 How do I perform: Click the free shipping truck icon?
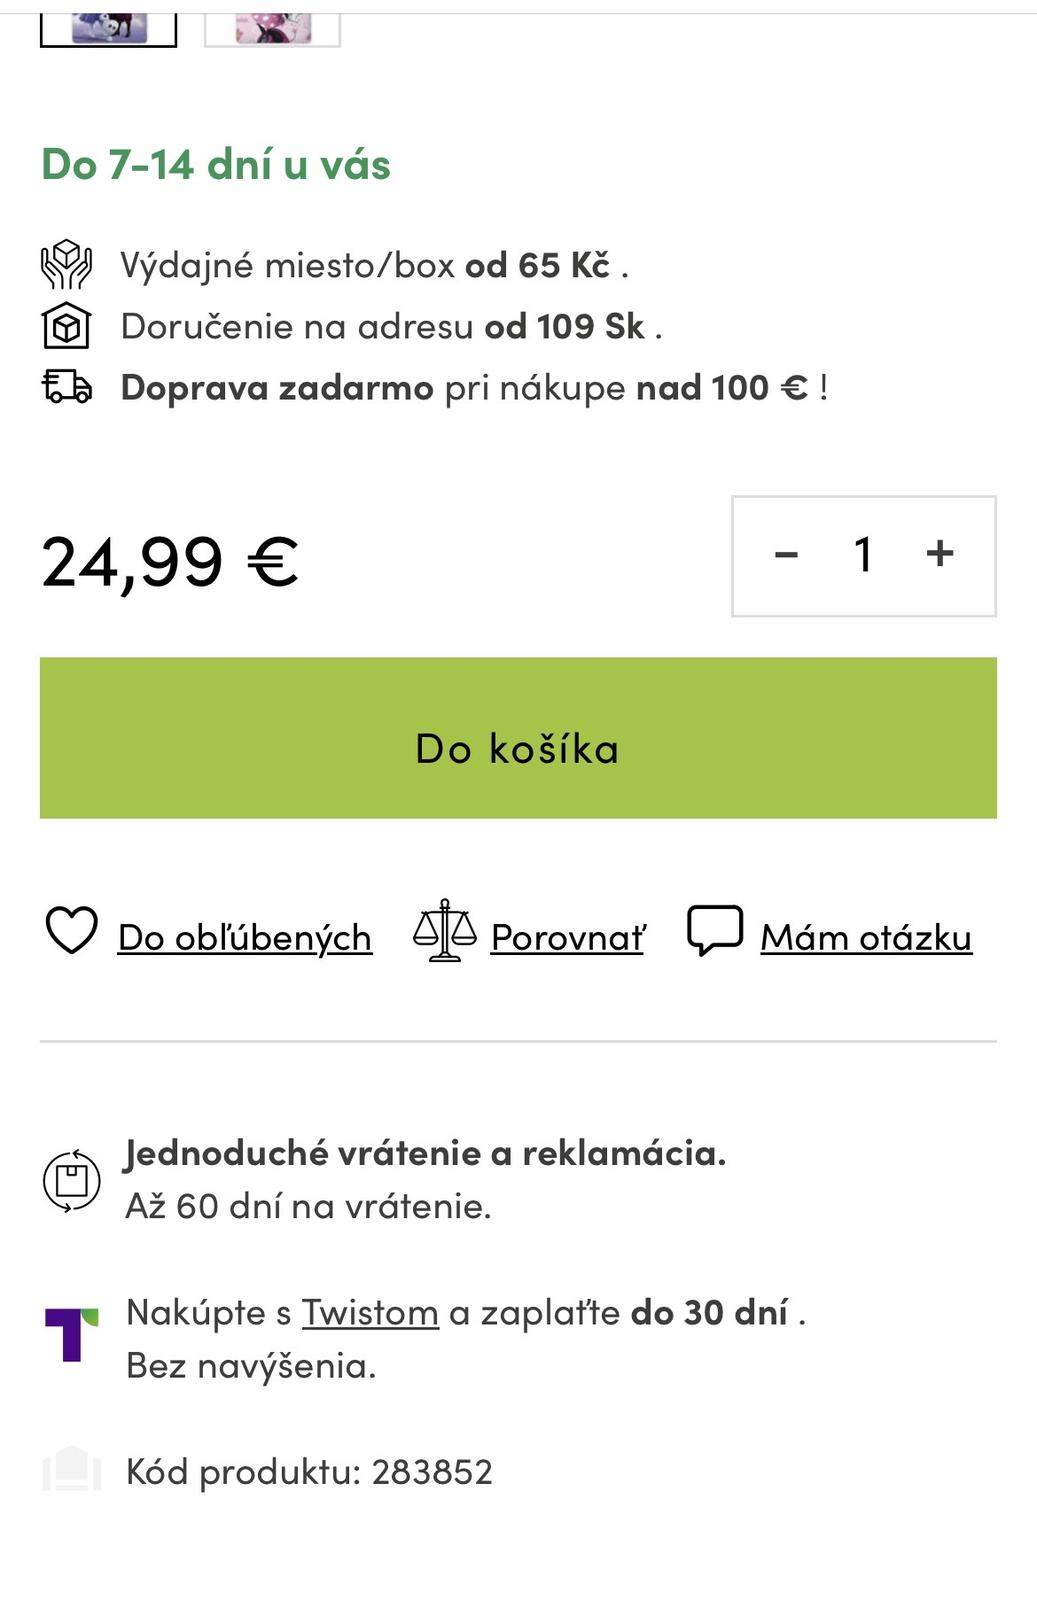point(66,387)
